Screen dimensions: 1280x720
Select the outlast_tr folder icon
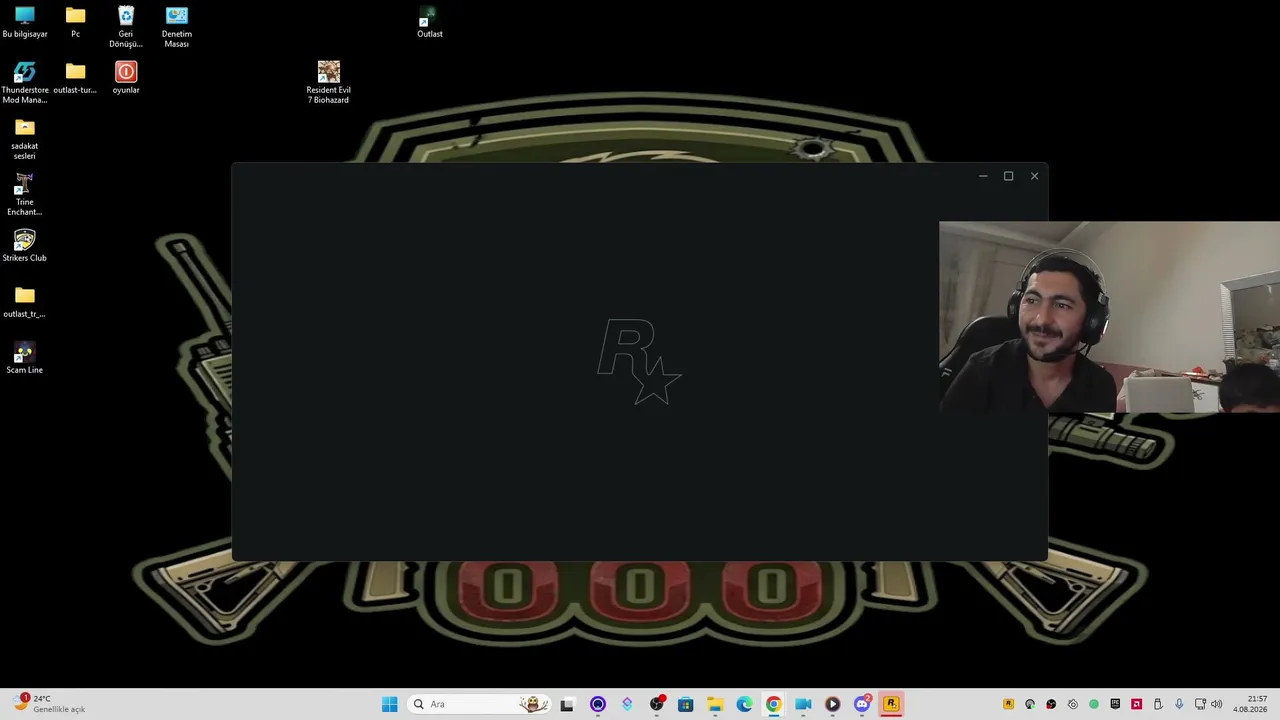pos(25,302)
